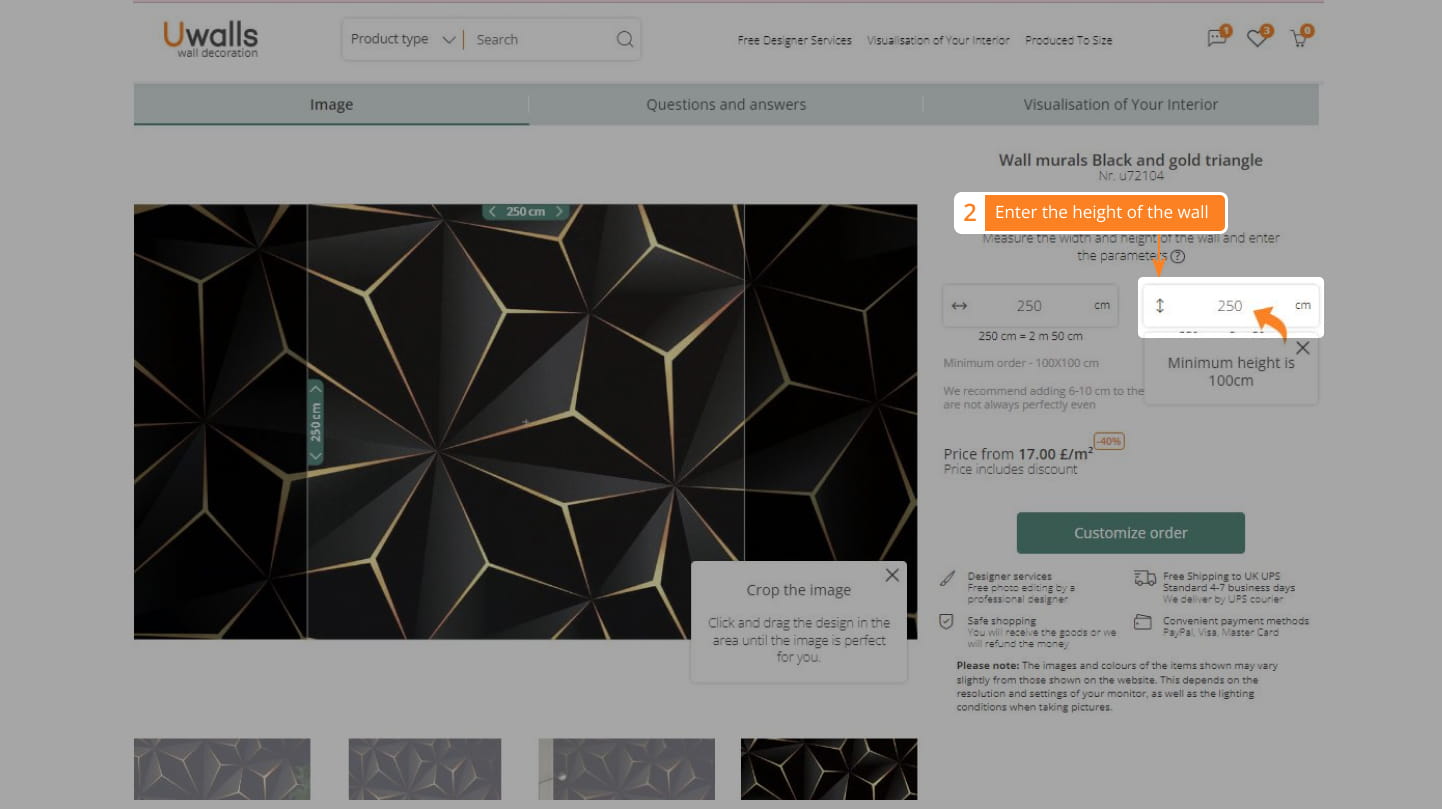1442x809 pixels.
Task: Switch to Visualisation of Your Interior tab
Action: coord(1120,104)
